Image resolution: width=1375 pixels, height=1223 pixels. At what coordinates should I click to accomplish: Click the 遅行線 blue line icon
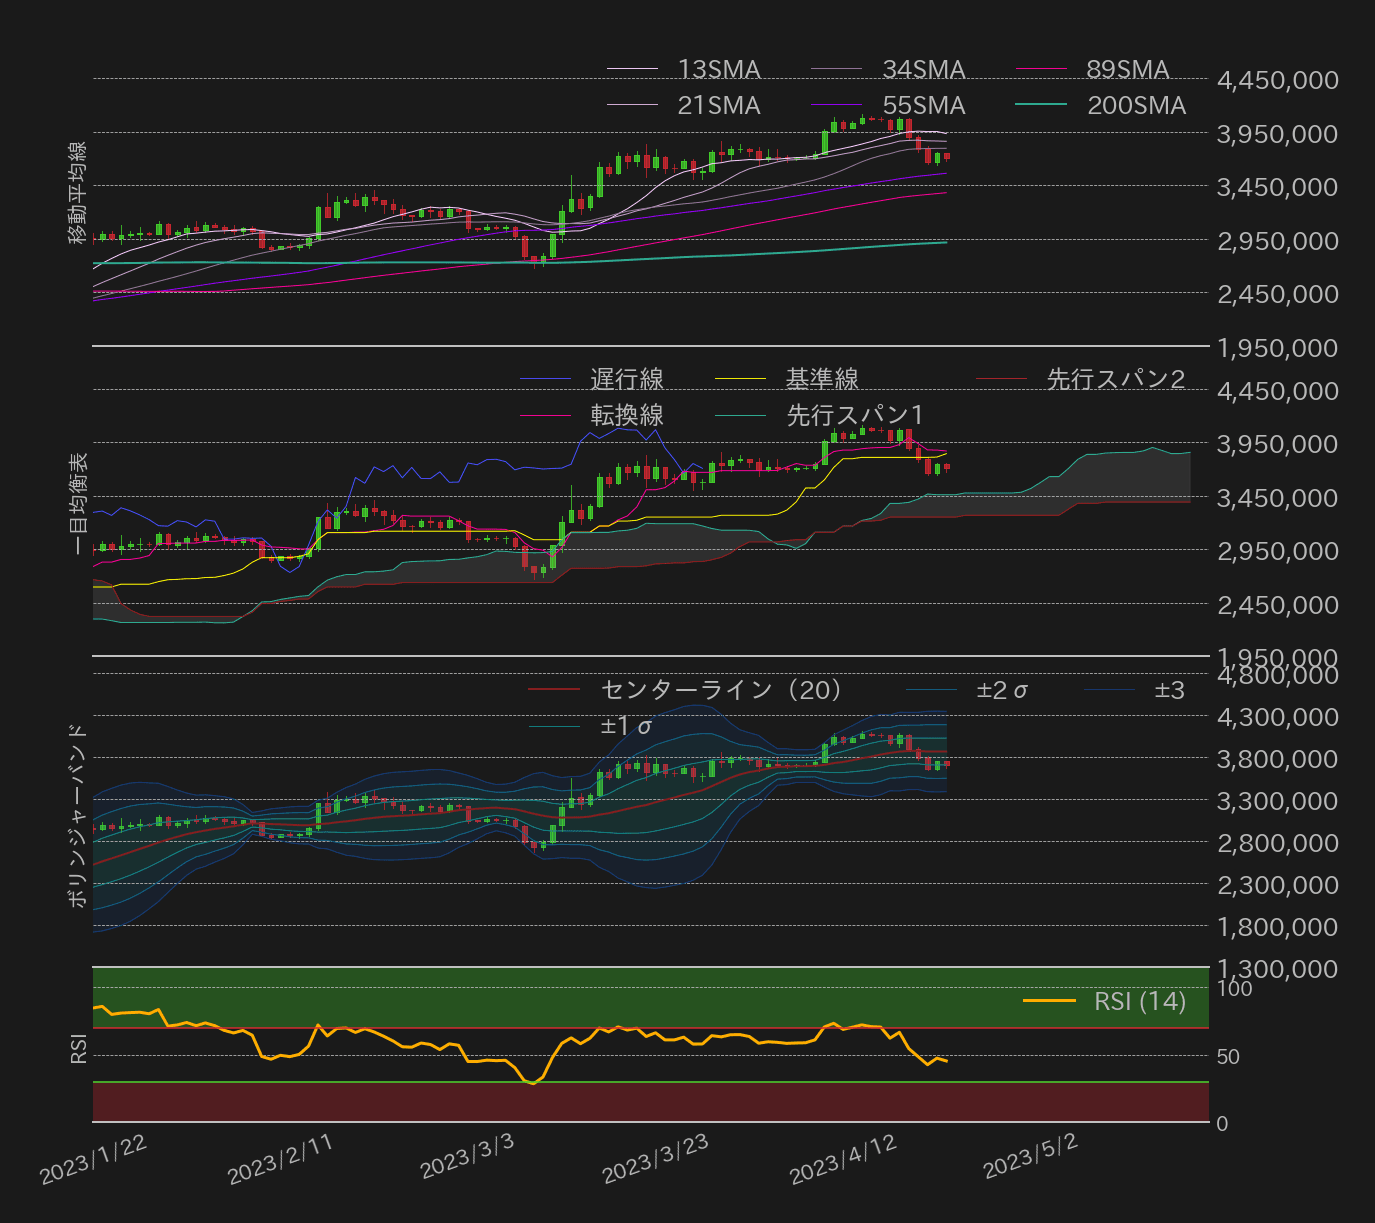(x=545, y=378)
